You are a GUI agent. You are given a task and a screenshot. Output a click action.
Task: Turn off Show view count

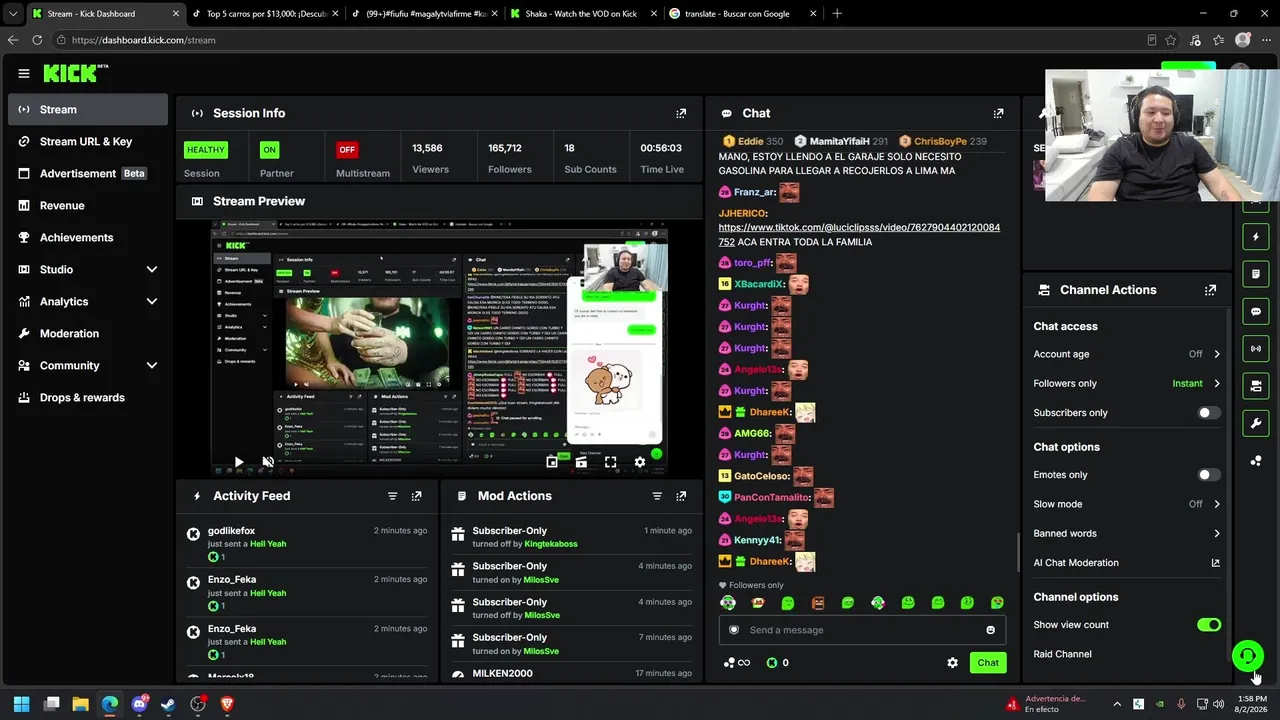[1209, 625]
